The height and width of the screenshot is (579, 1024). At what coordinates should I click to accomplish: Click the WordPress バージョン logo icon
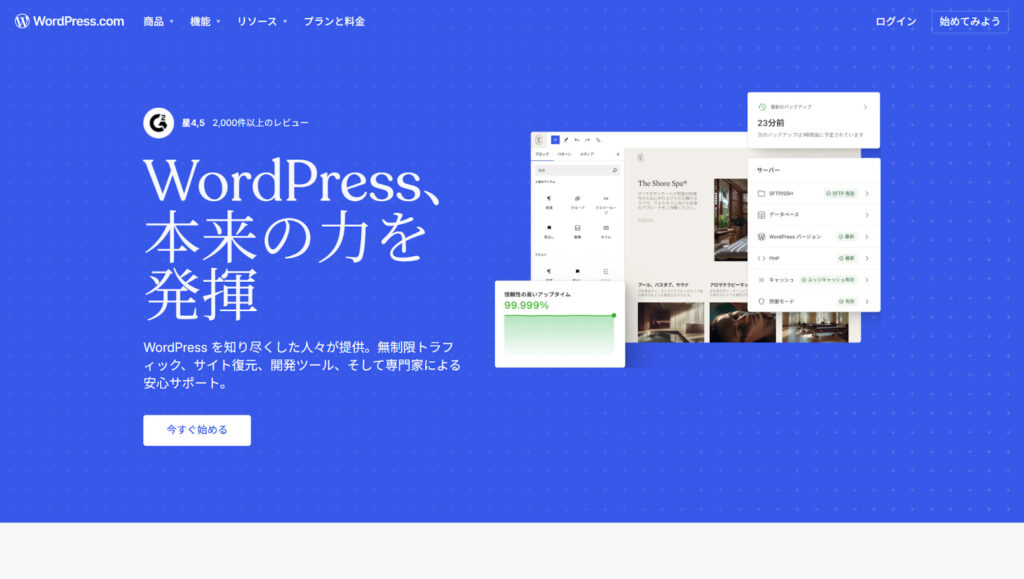pyautogui.click(x=761, y=237)
